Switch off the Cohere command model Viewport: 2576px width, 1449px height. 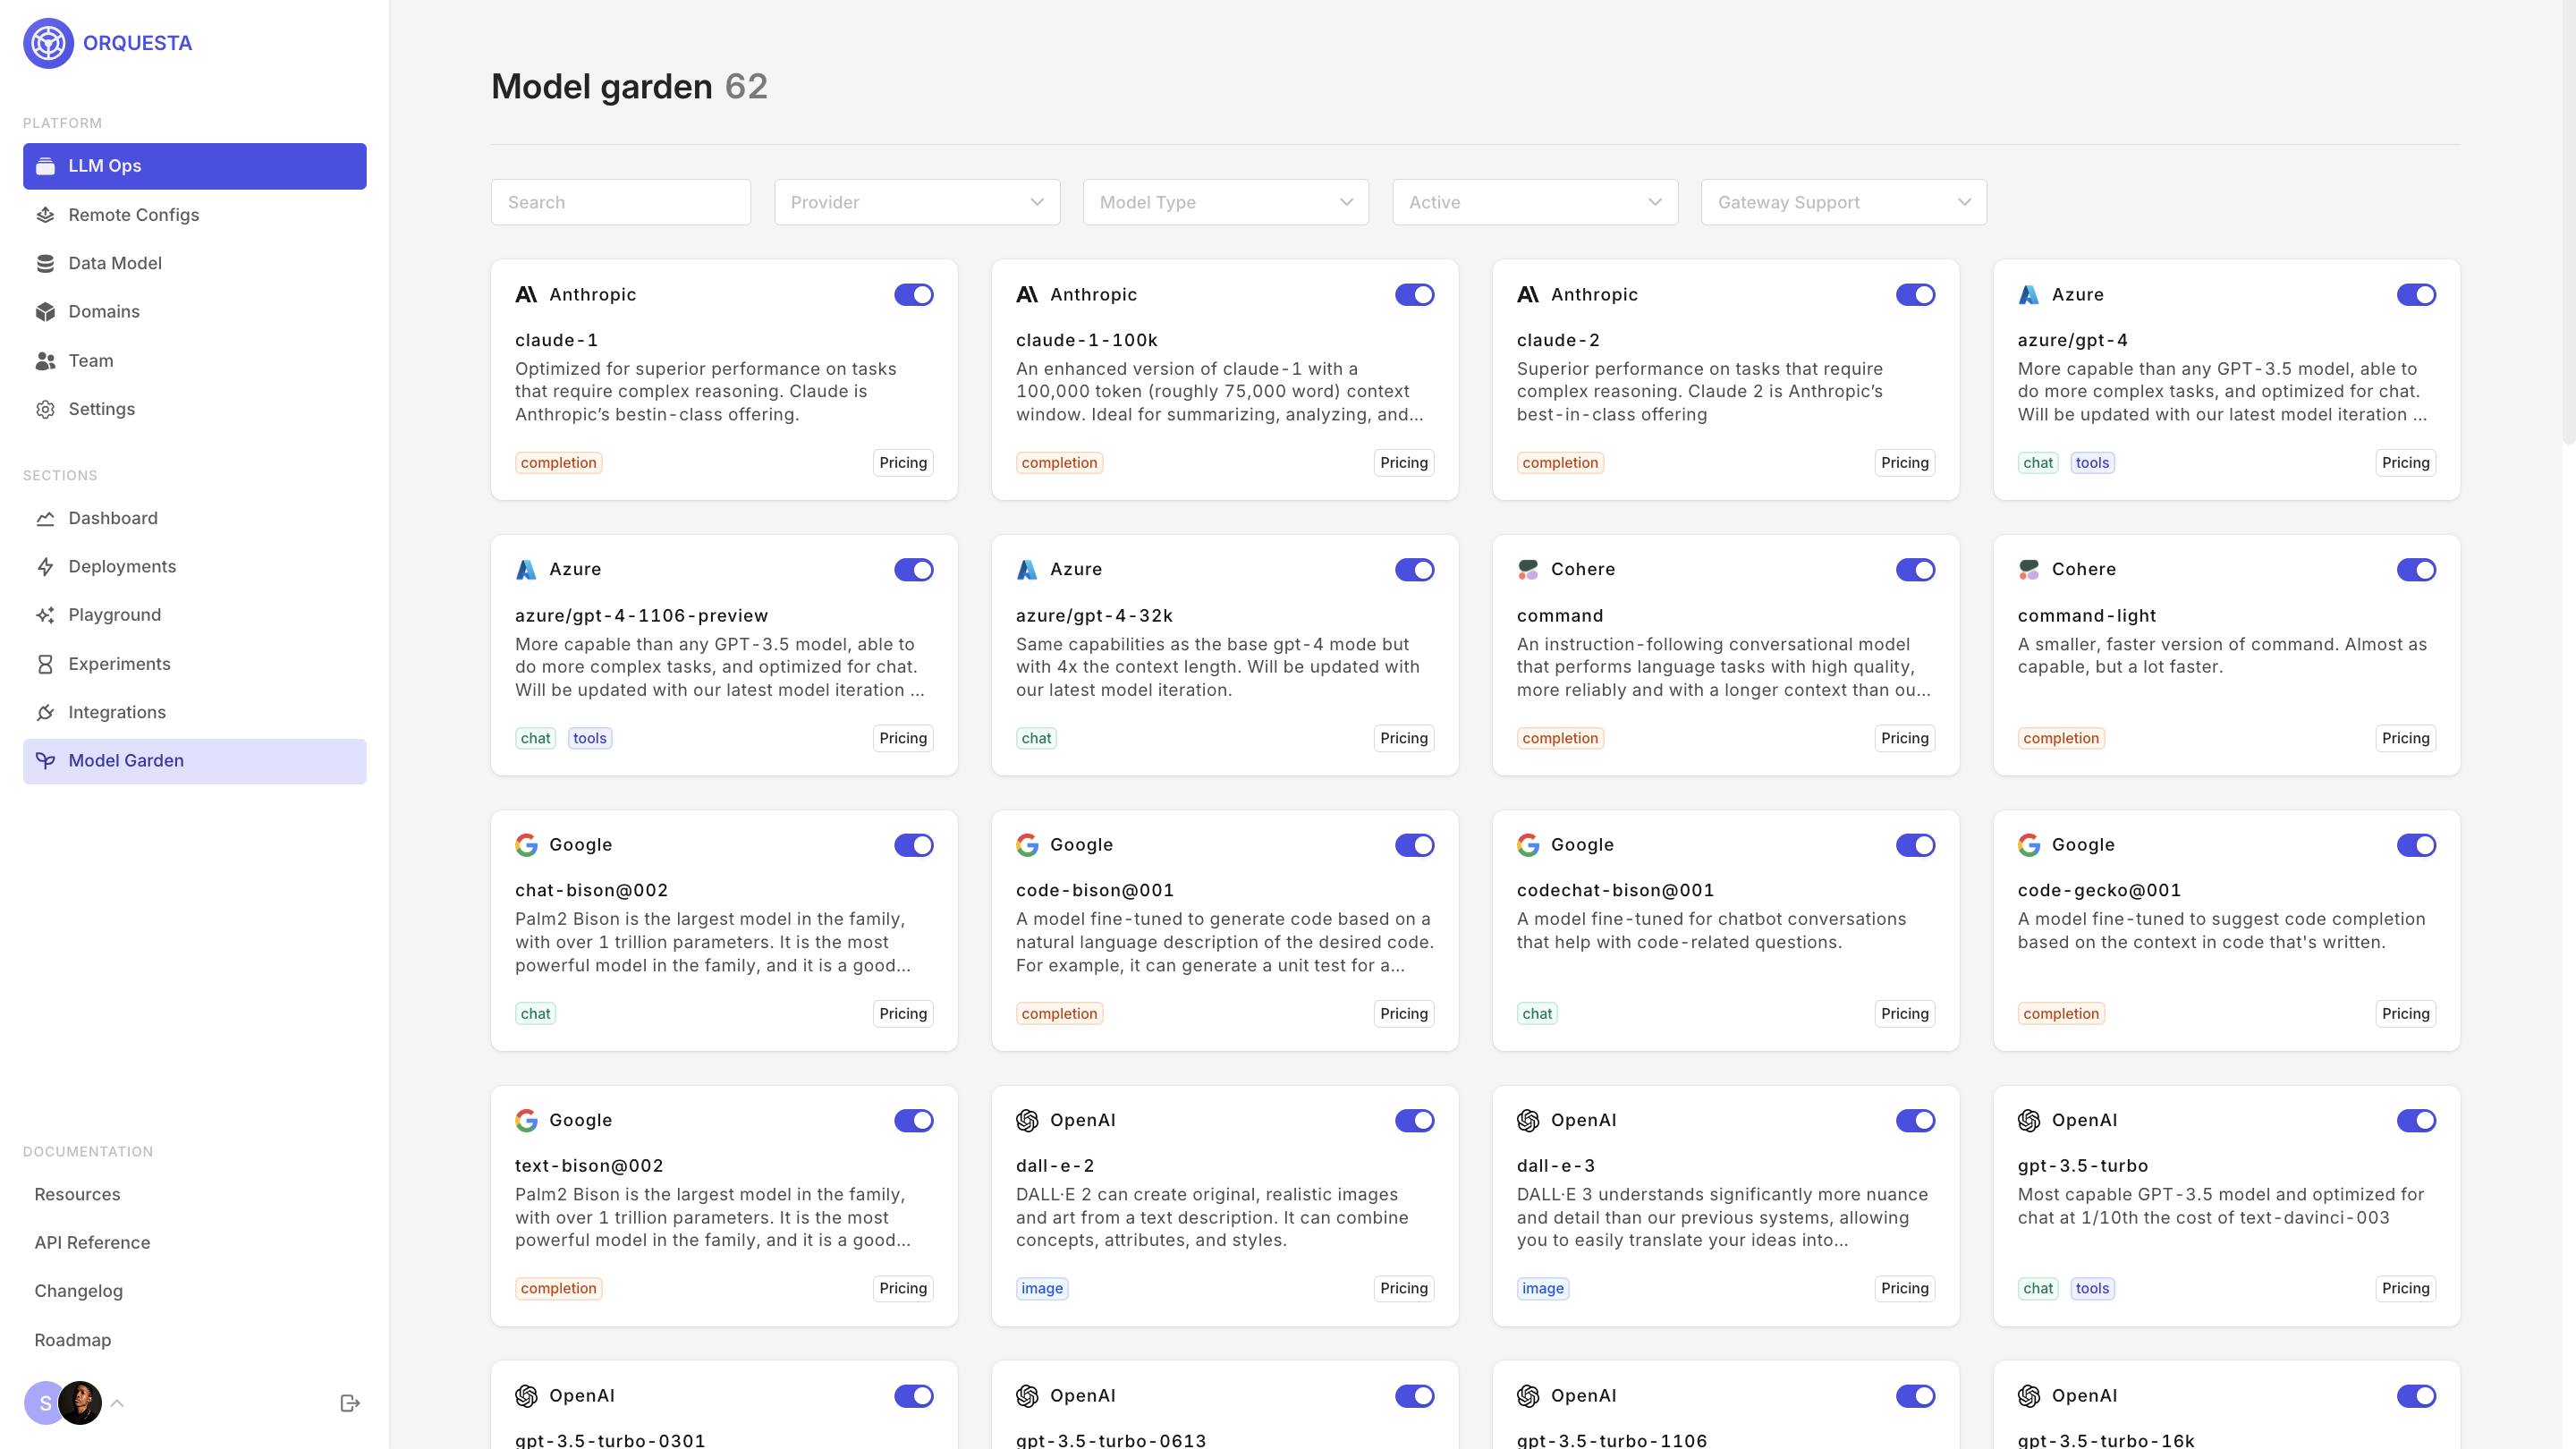(x=1915, y=570)
